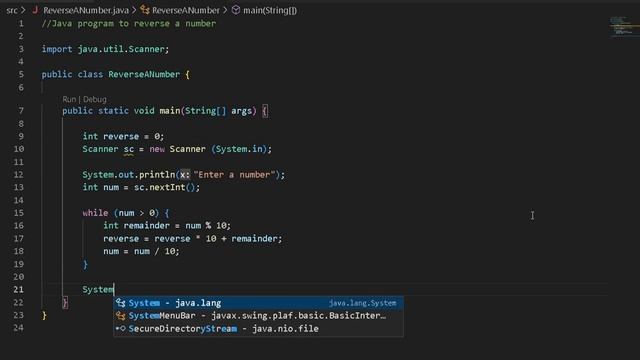This screenshot has height=360, width=640.
Task: Click the method cube icon in breadcrumb
Action: (x=236, y=10)
